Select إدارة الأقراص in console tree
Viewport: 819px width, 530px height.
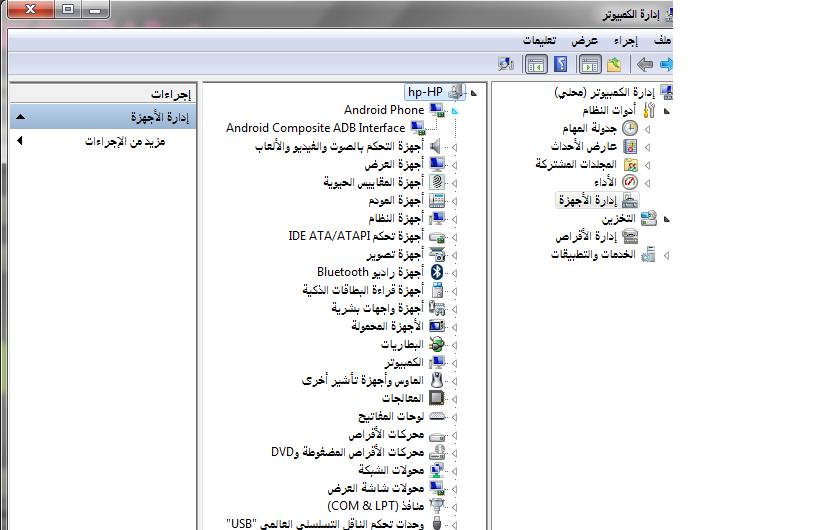(x=586, y=237)
